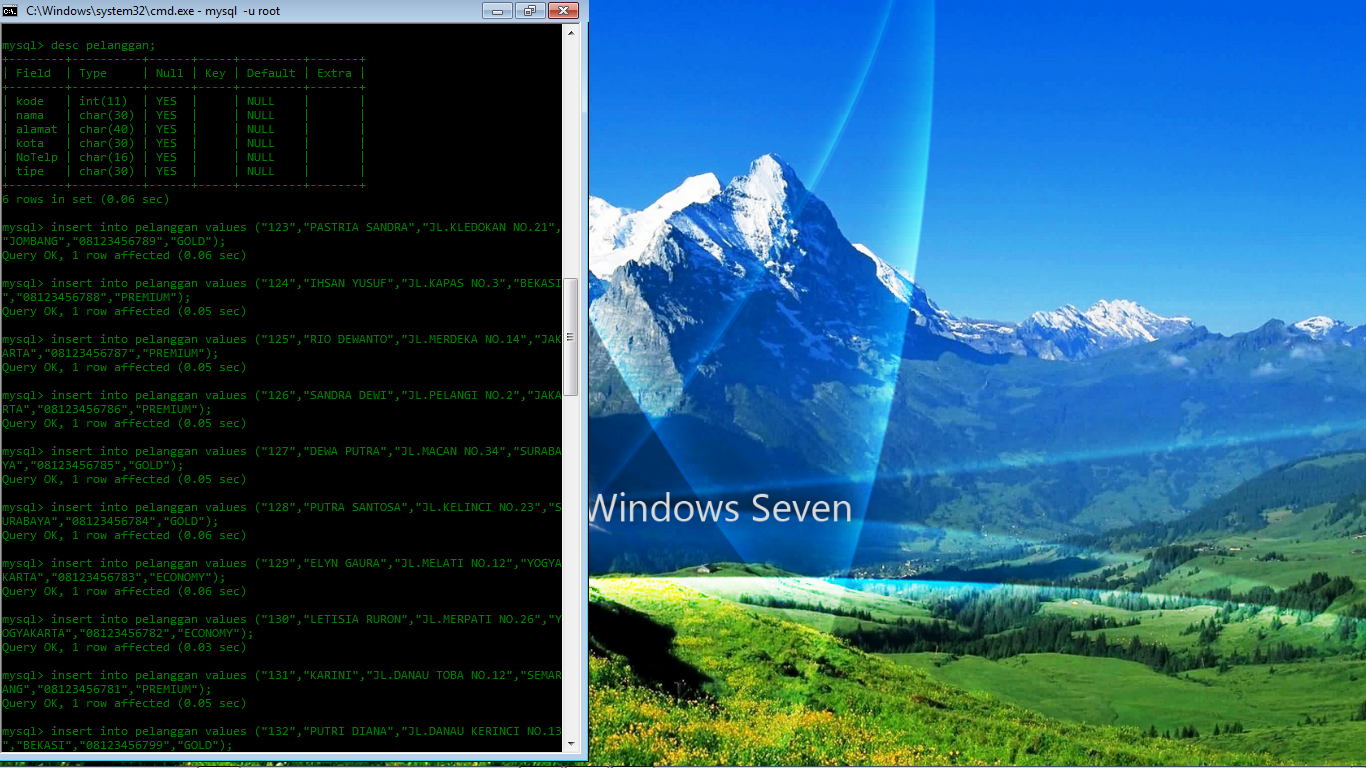Click the insert line with "LETISIA RURON"
This screenshot has width=1366, height=768.
[x=282, y=619]
